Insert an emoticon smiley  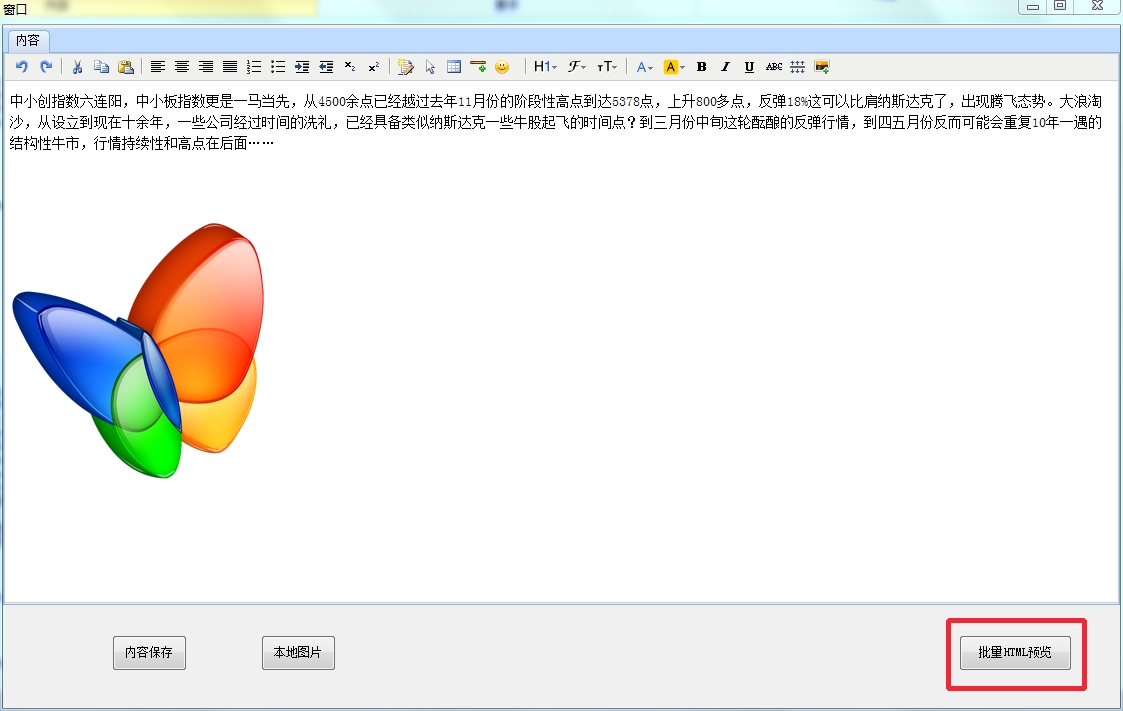(x=502, y=67)
